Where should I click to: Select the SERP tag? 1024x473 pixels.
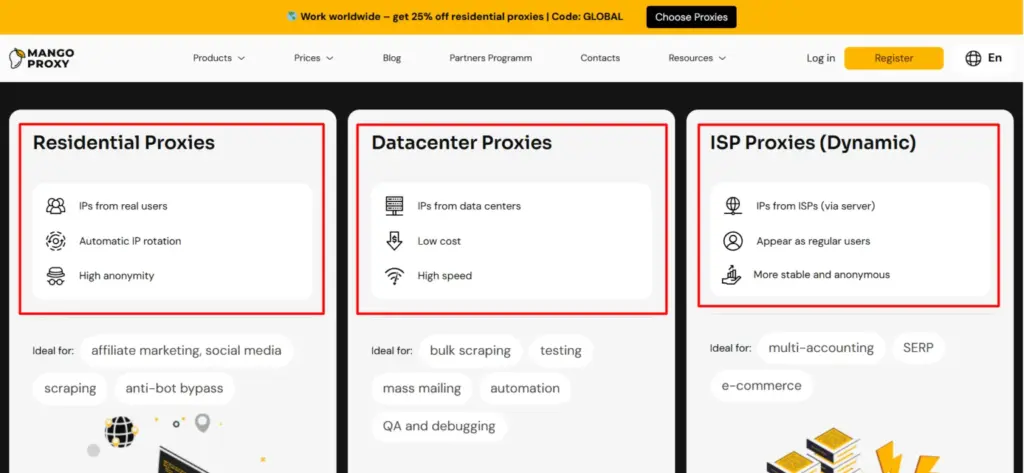(918, 348)
